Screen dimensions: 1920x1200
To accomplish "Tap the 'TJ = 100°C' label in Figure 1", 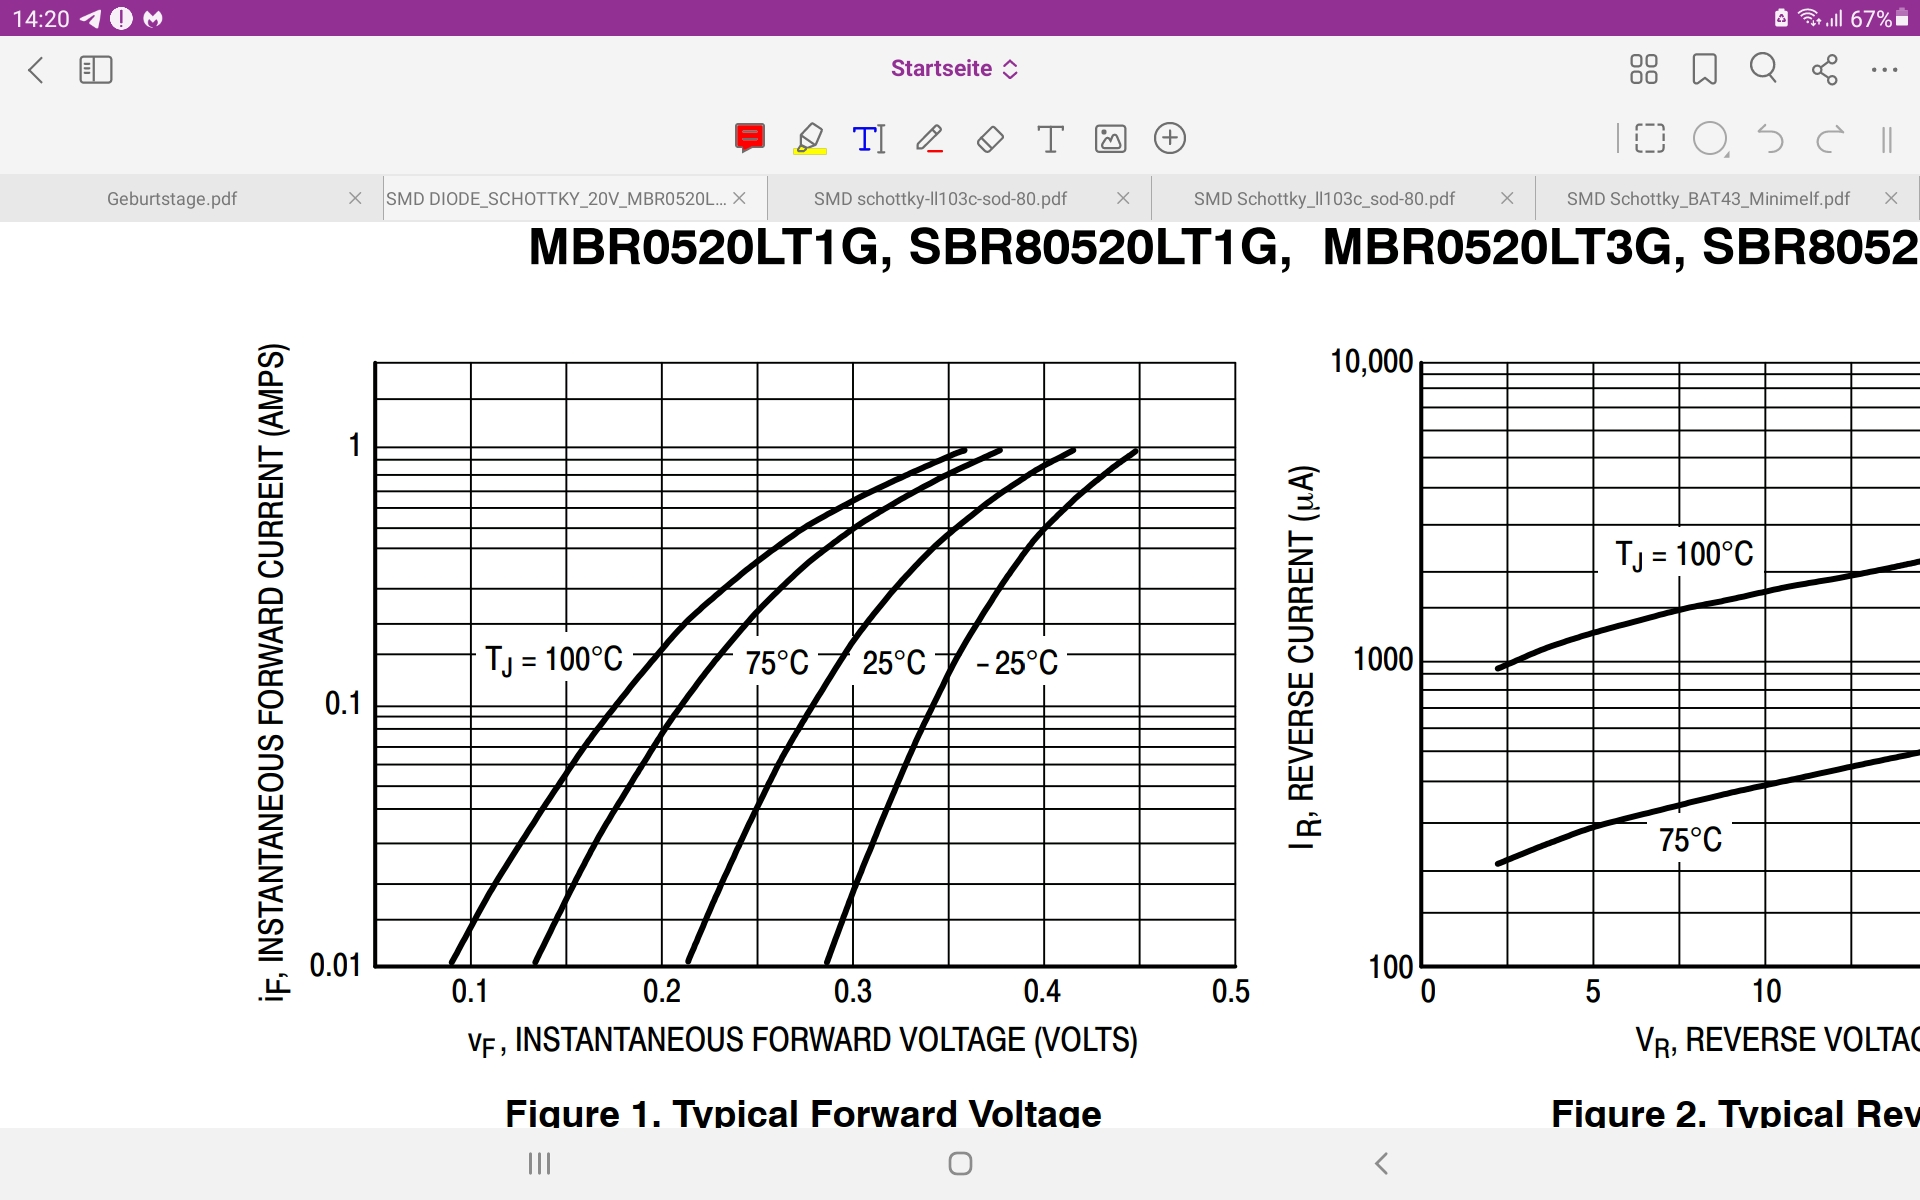I will [x=554, y=659].
